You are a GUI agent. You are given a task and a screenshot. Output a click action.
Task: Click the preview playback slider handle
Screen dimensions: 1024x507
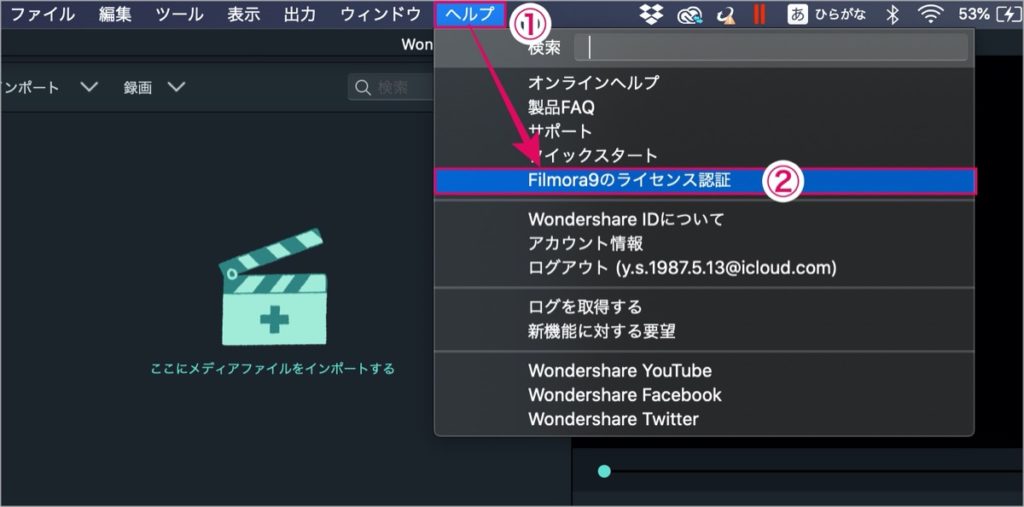pyautogui.click(x=604, y=471)
